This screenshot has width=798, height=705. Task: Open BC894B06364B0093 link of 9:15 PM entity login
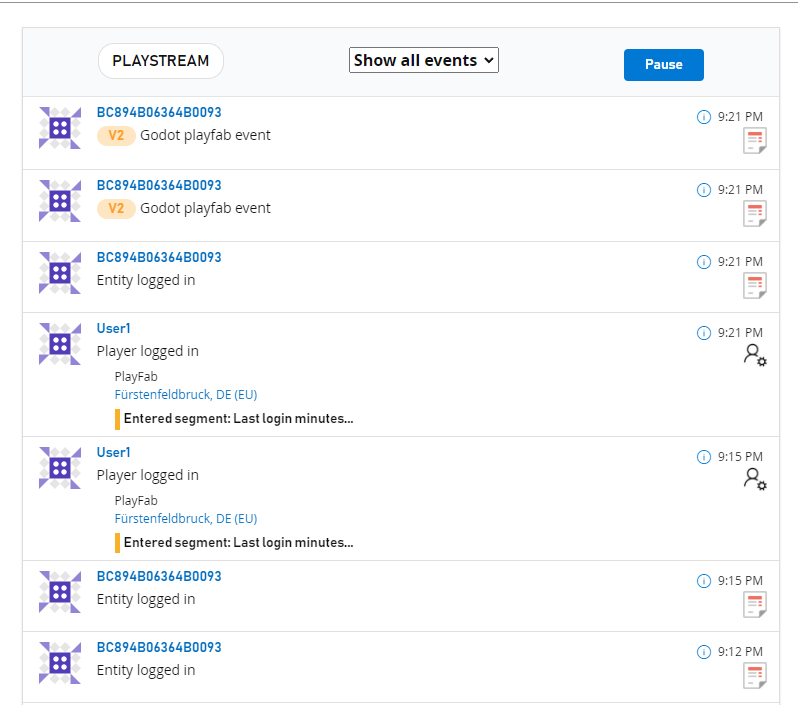(159, 576)
